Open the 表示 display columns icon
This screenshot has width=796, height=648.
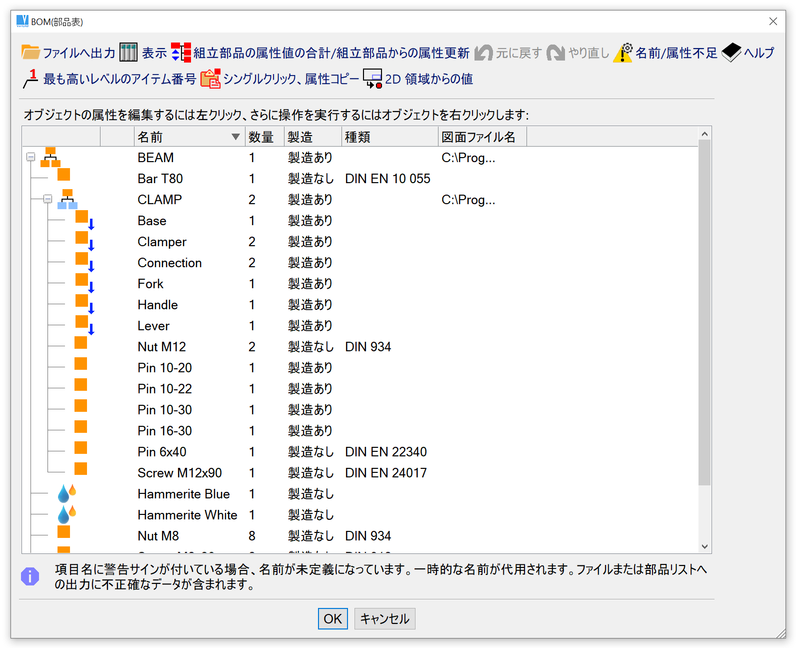[x=128, y=53]
